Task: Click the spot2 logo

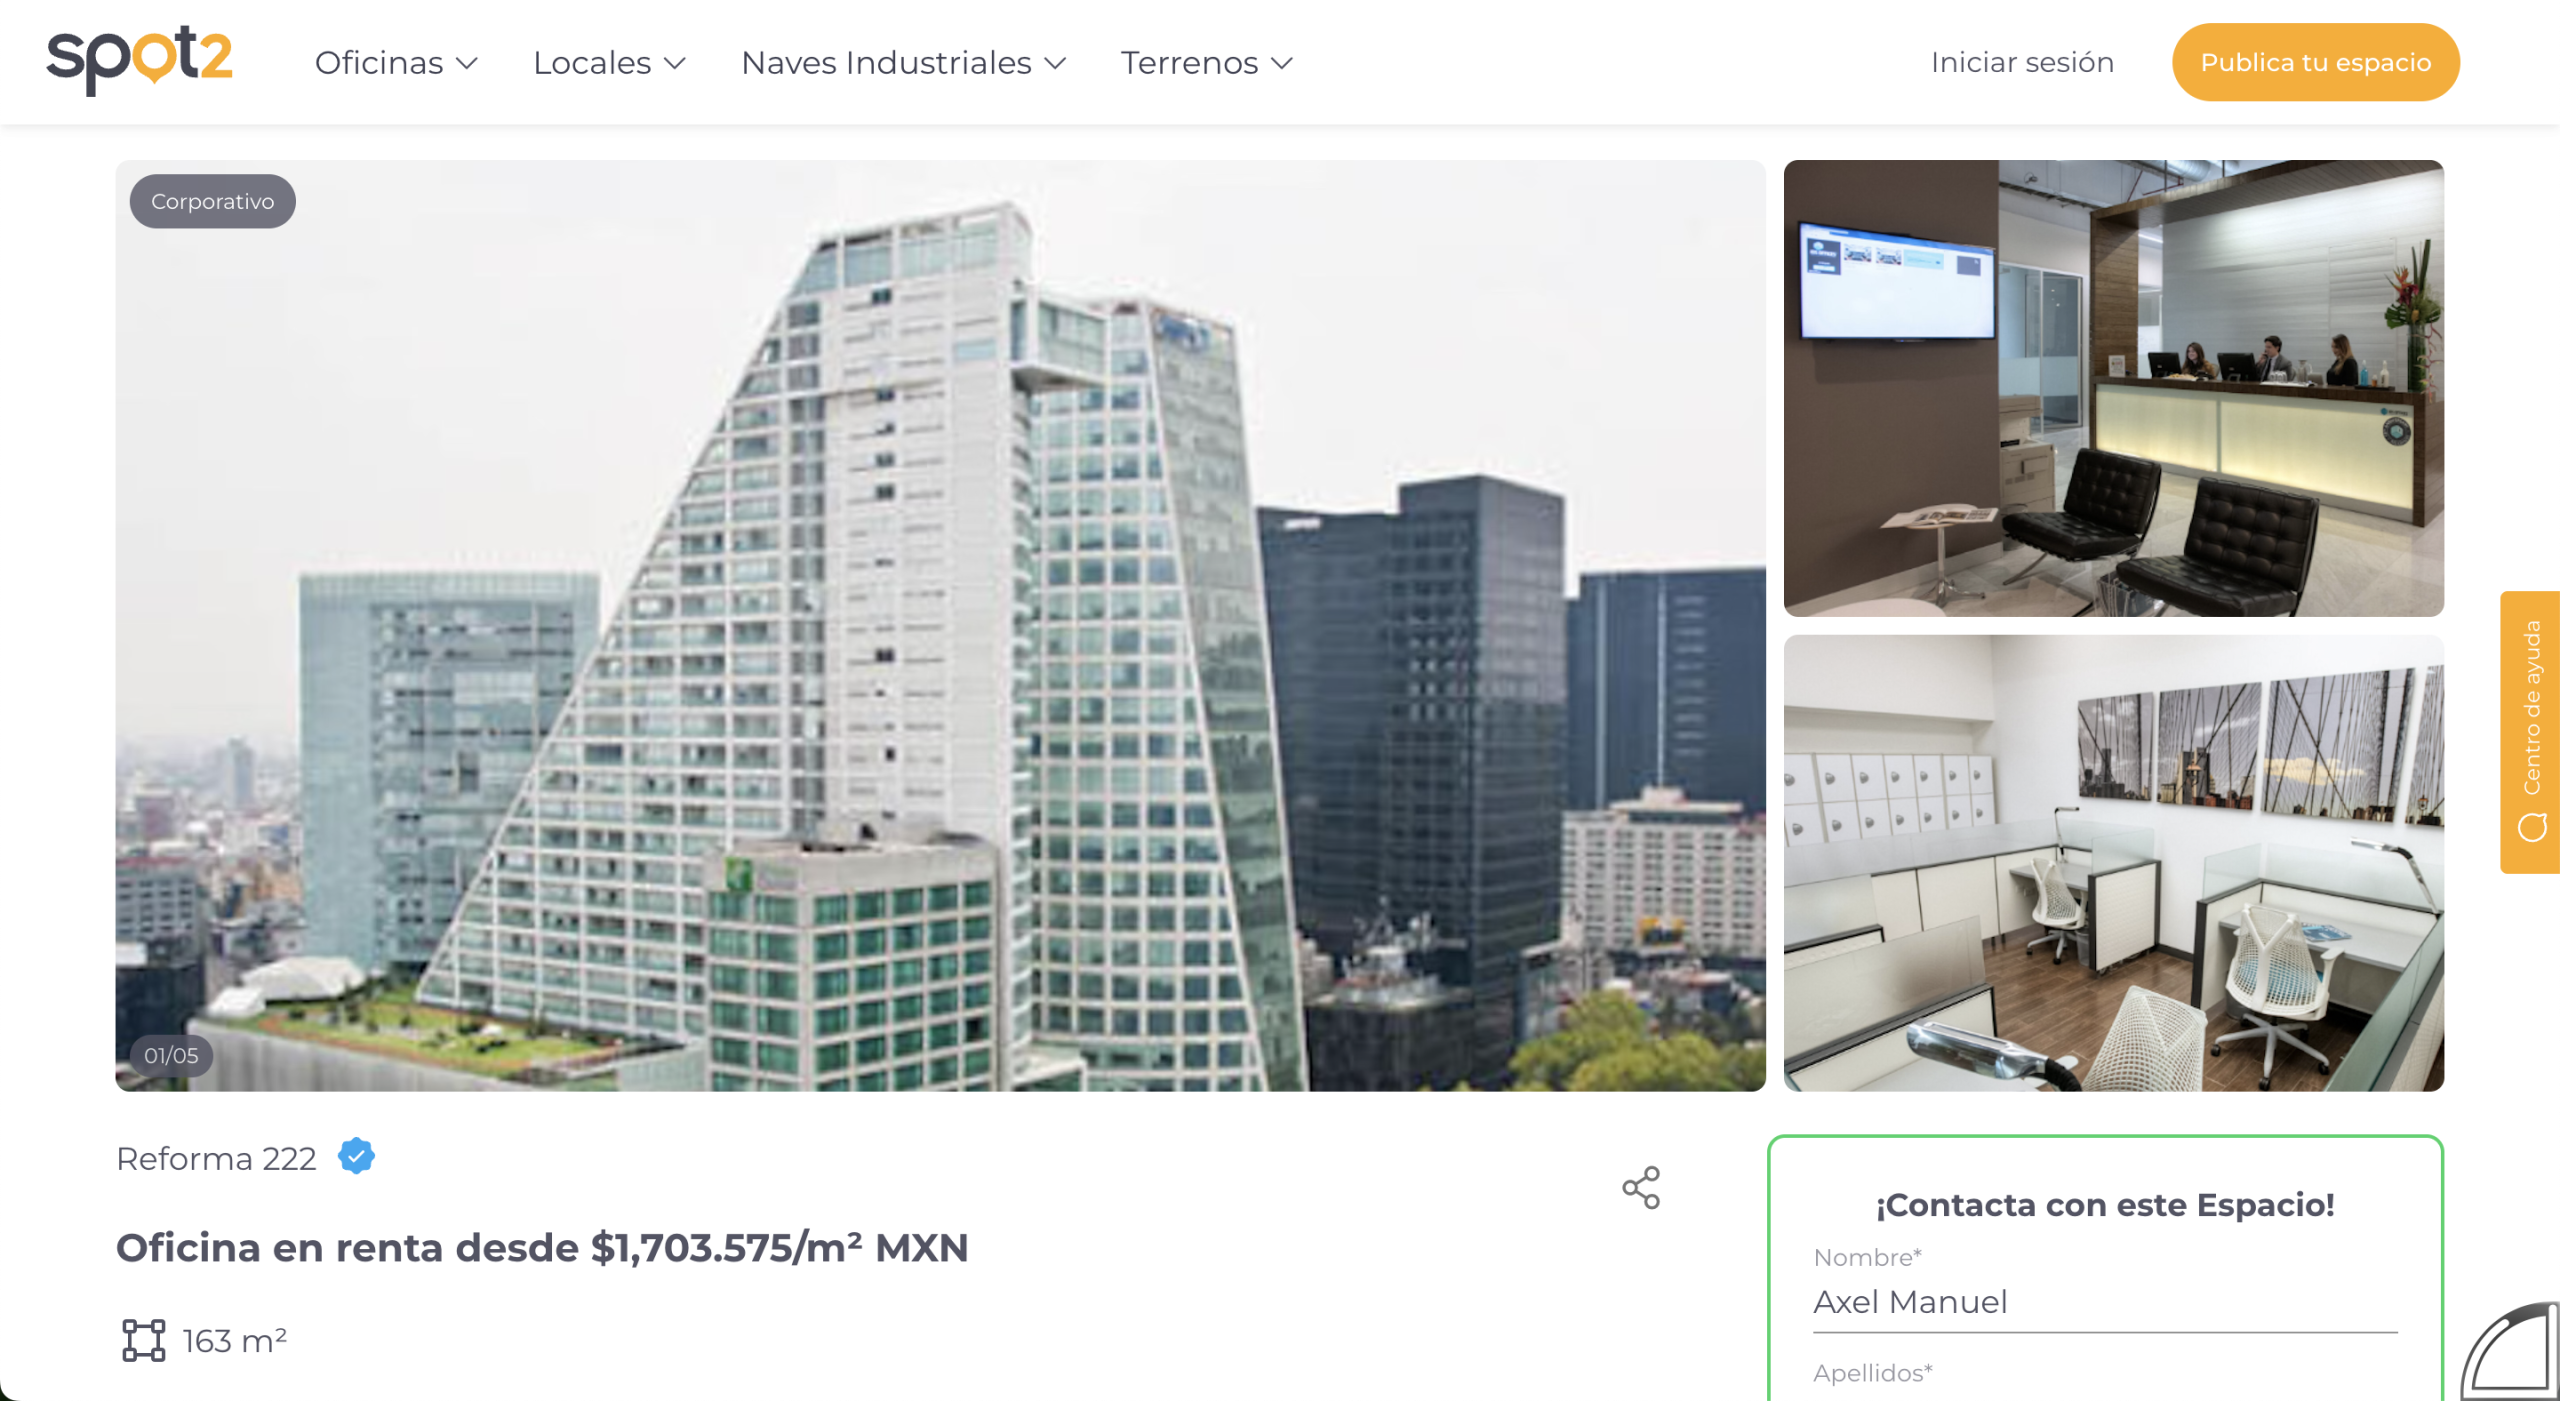Action: [139, 61]
